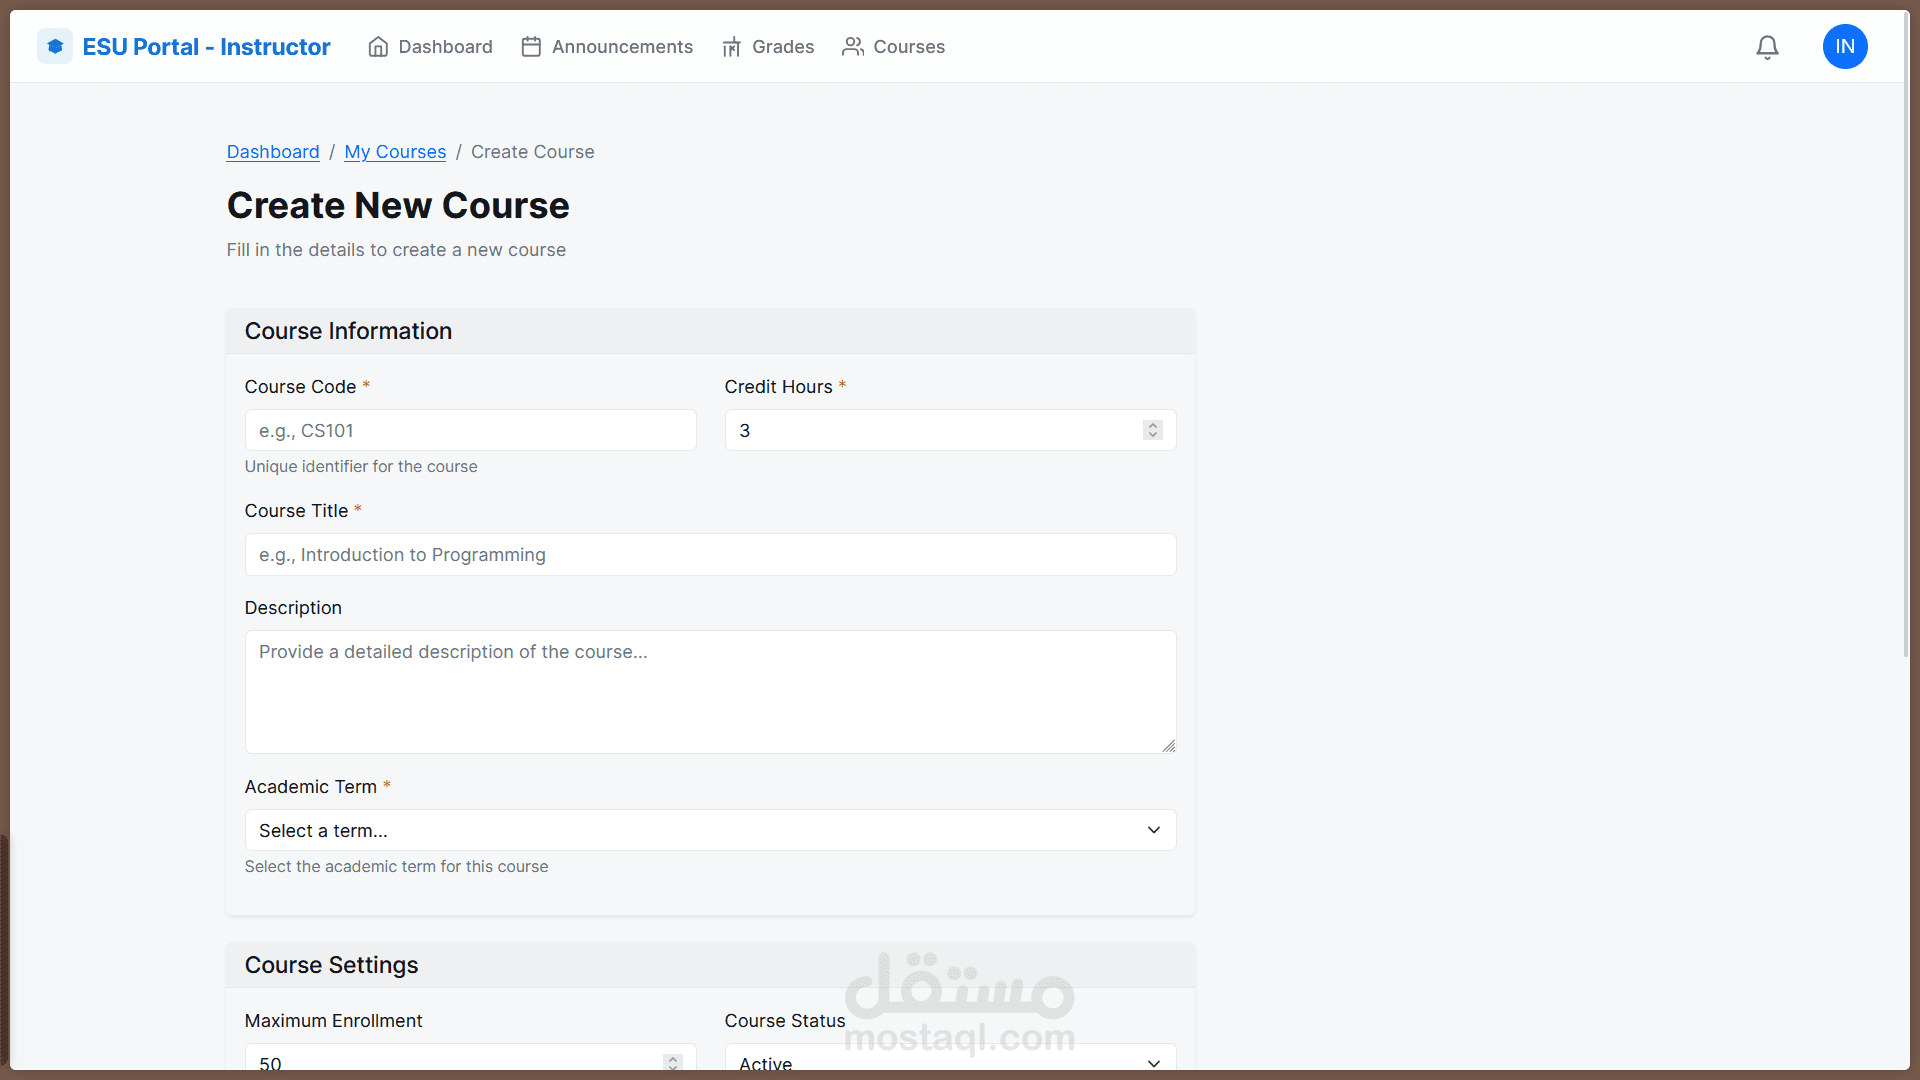Click the Announcements calendar icon

[x=531, y=47]
